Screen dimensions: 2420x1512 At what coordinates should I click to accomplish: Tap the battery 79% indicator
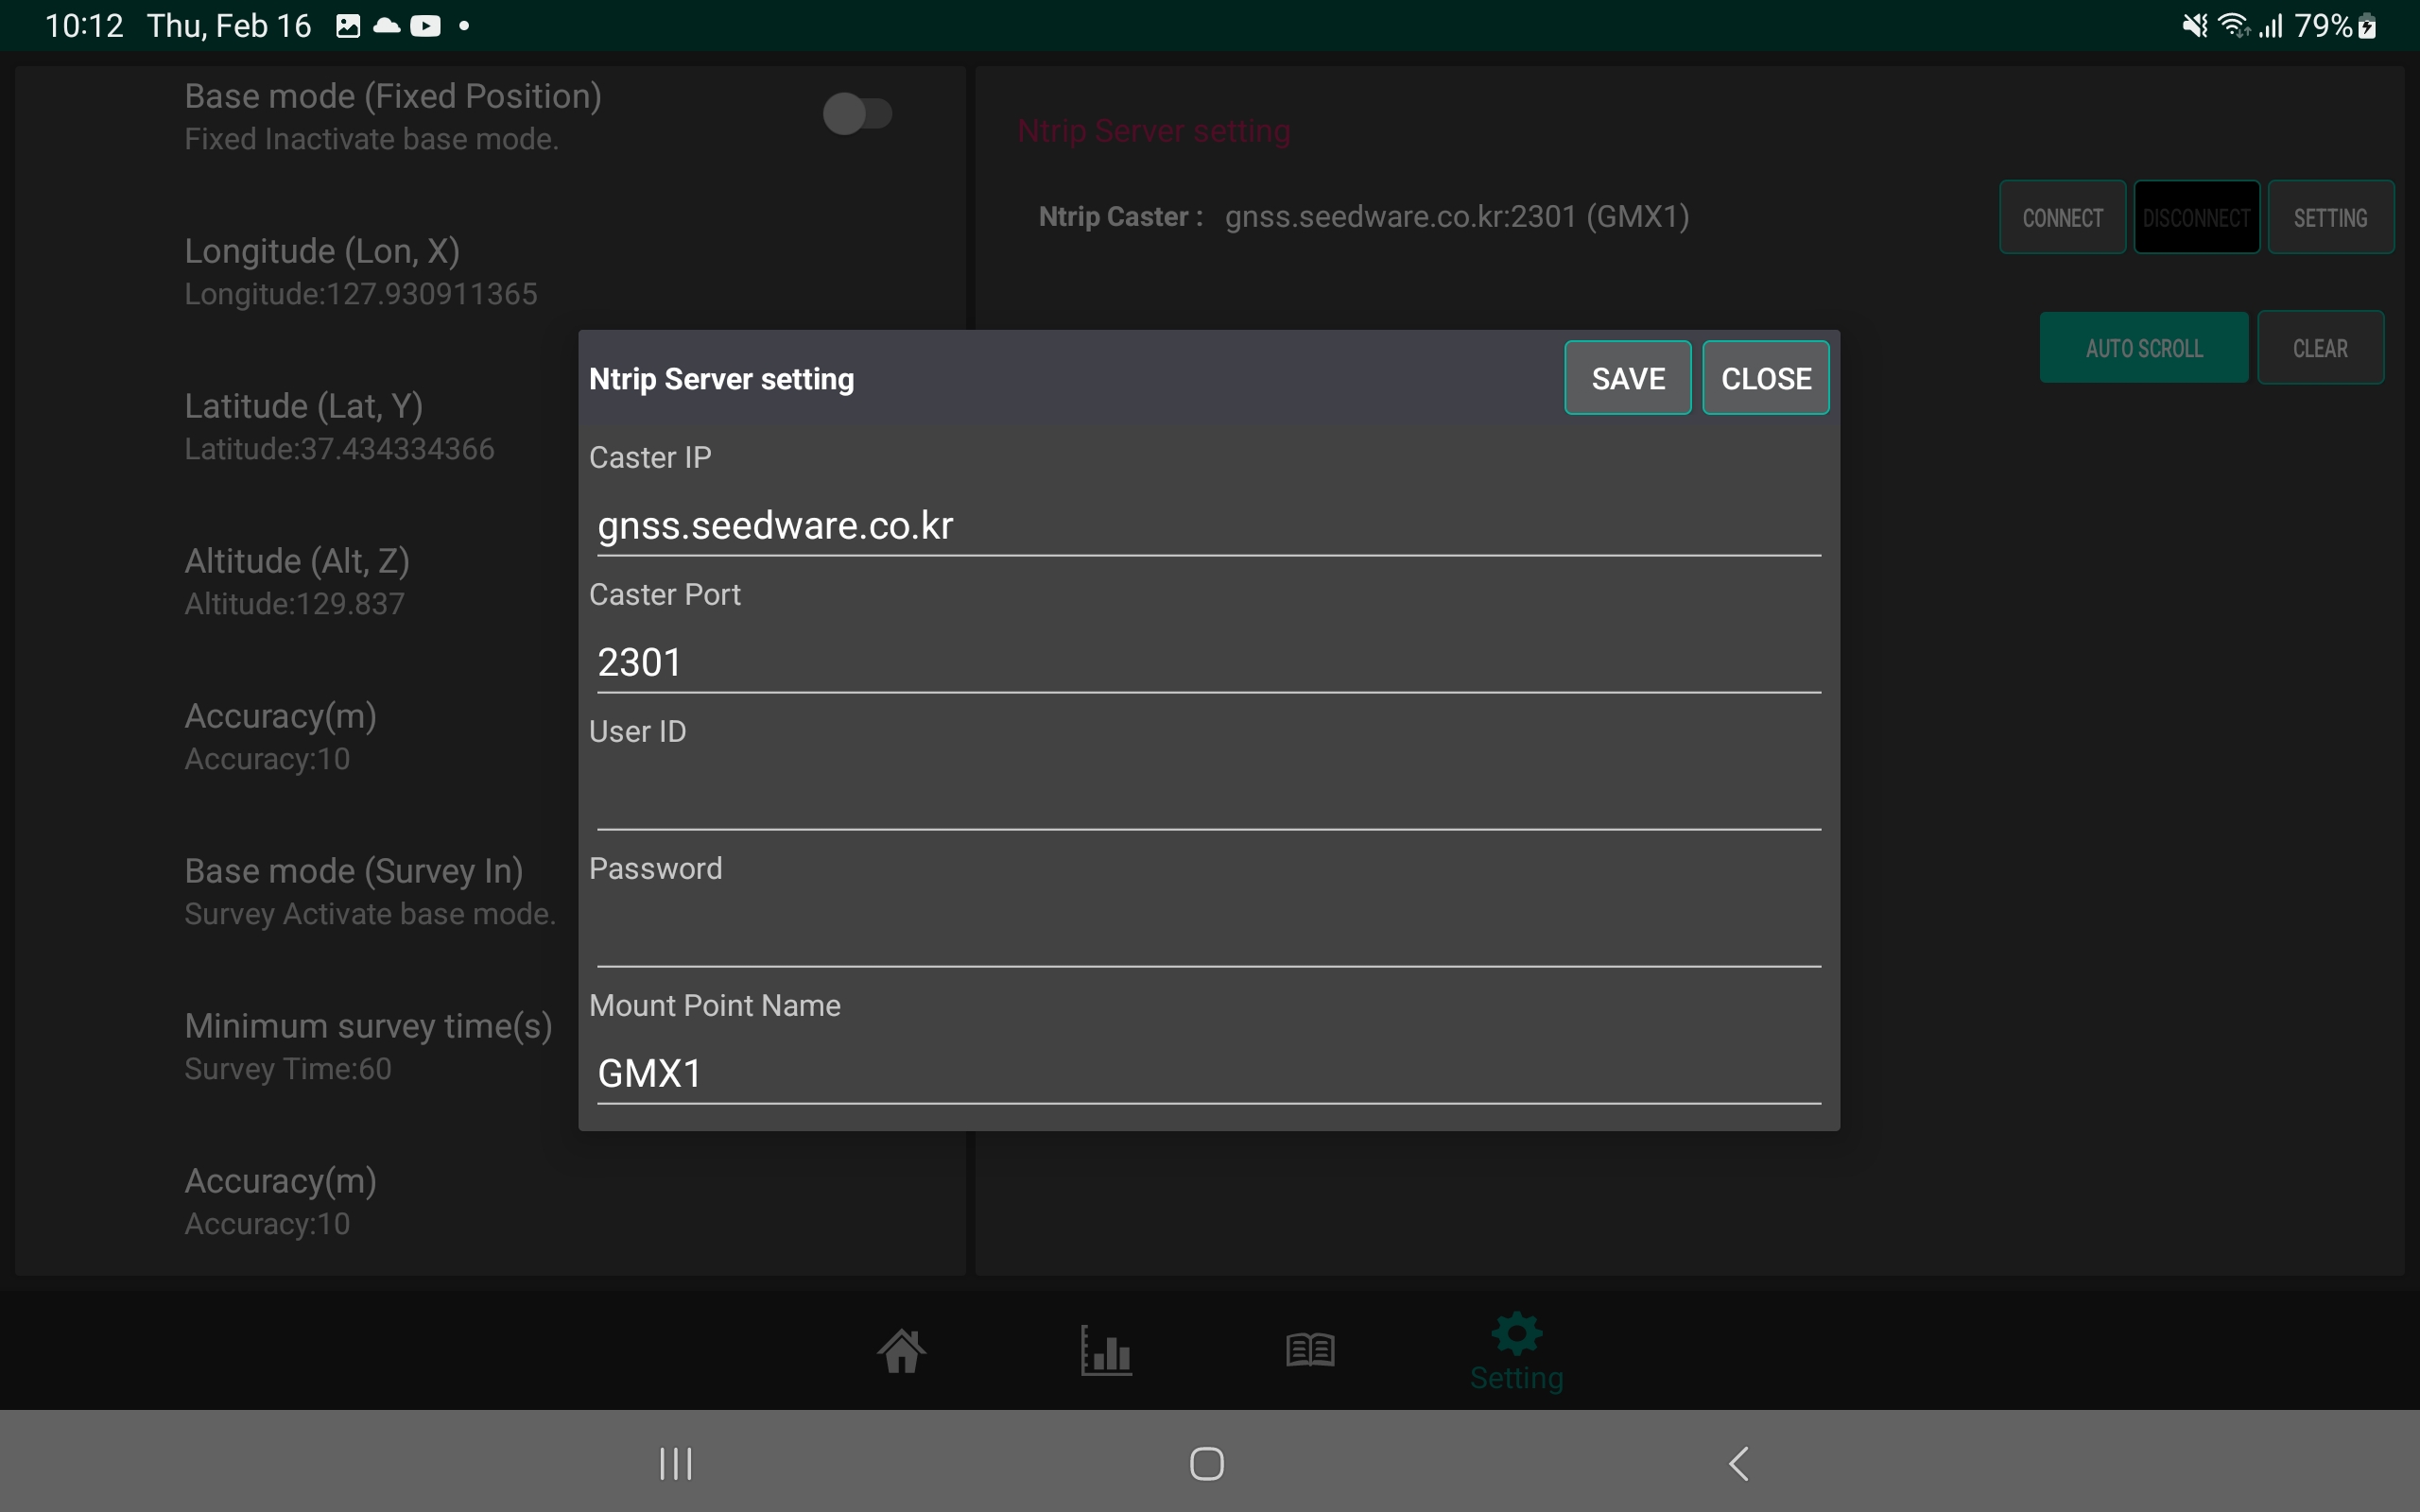(2335, 26)
